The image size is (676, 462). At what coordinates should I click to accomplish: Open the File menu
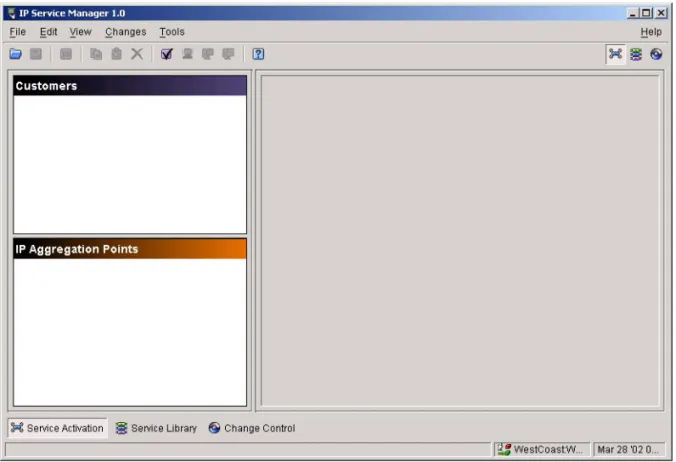click(18, 32)
